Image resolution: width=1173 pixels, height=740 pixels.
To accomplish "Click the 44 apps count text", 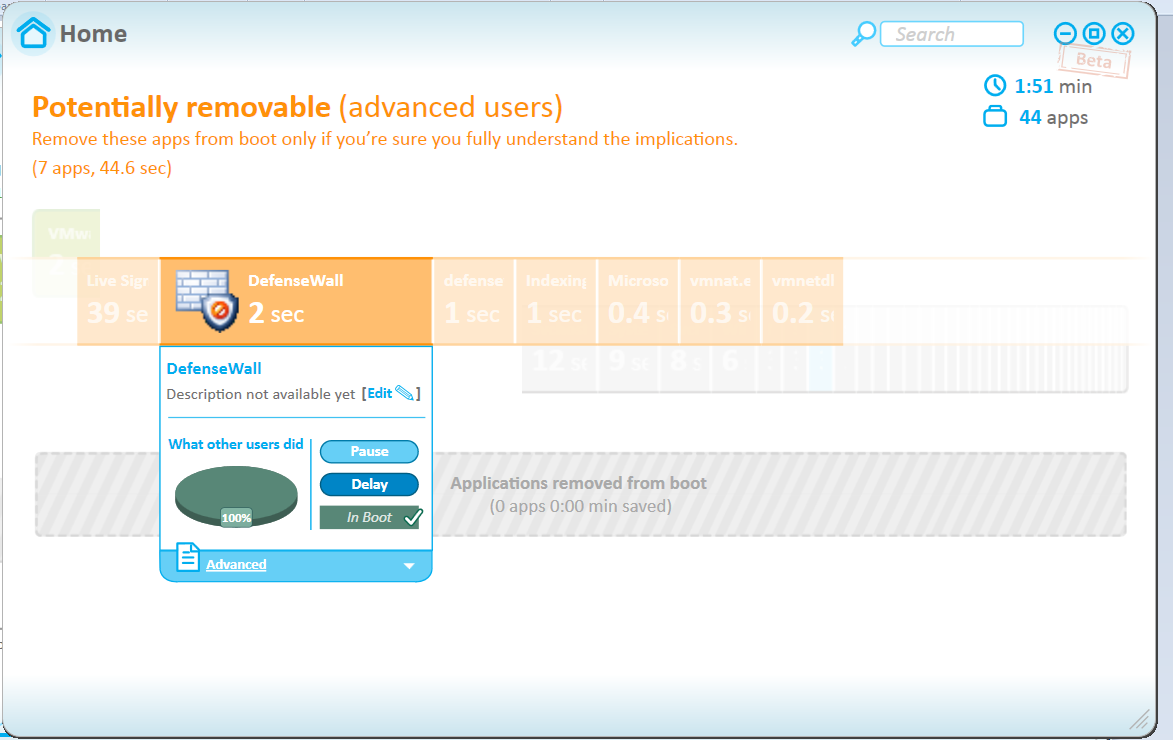I will point(1053,117).
